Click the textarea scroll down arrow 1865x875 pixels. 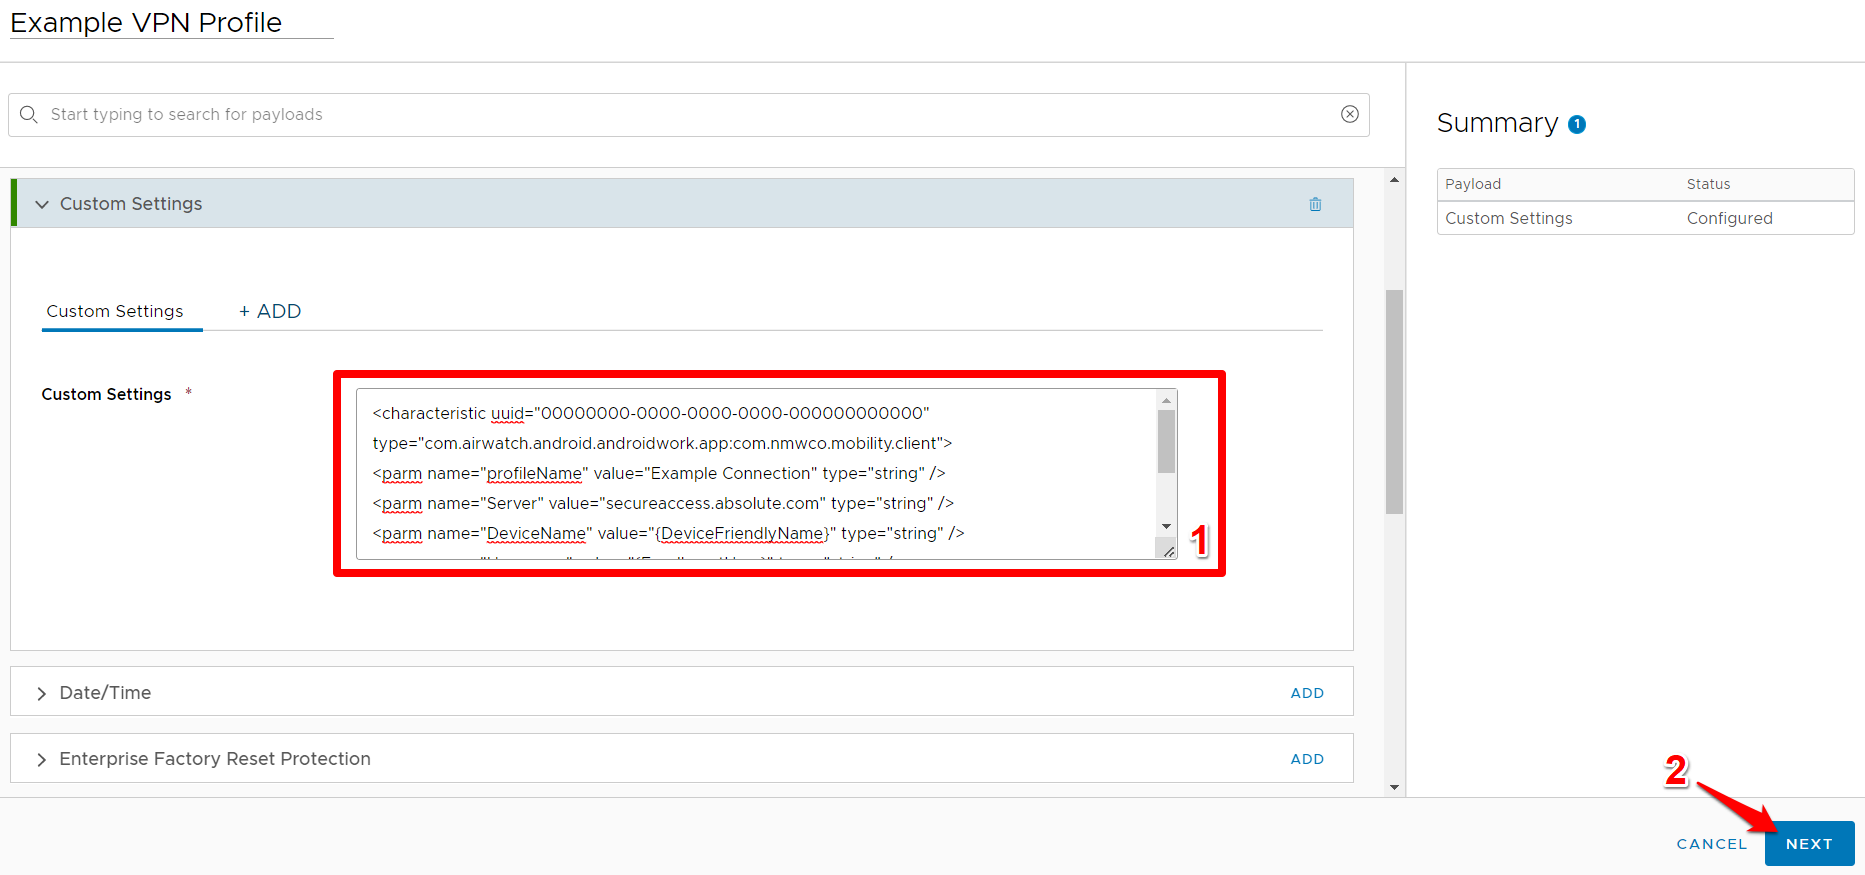(1166, 526)
